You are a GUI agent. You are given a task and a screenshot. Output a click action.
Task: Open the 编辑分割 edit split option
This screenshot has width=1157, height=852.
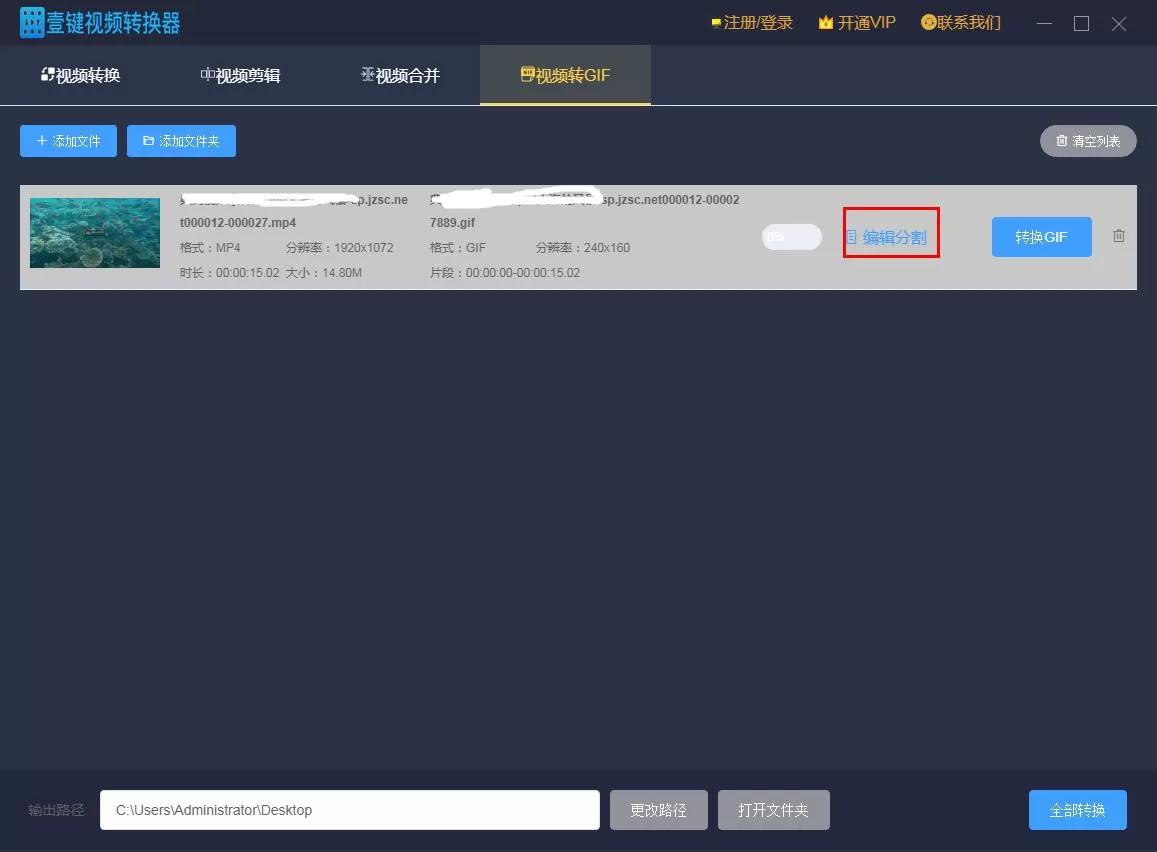point(886,238)
